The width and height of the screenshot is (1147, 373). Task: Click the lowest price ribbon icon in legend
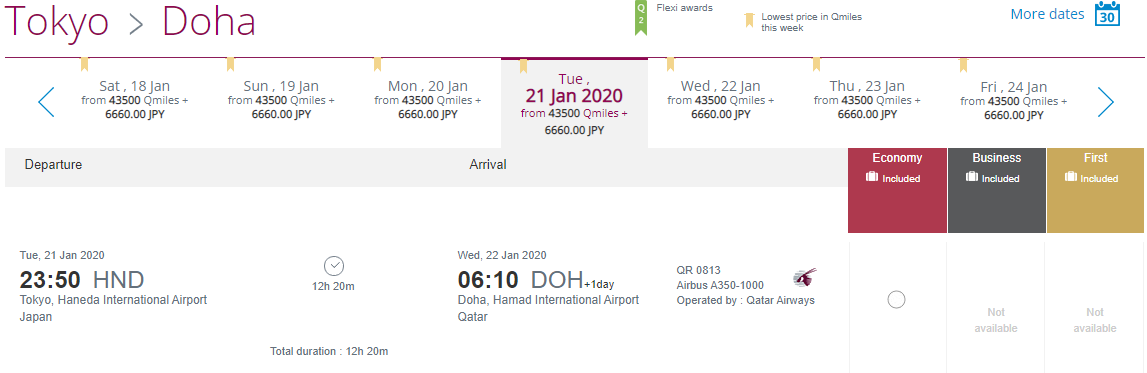tap(749, 20)
